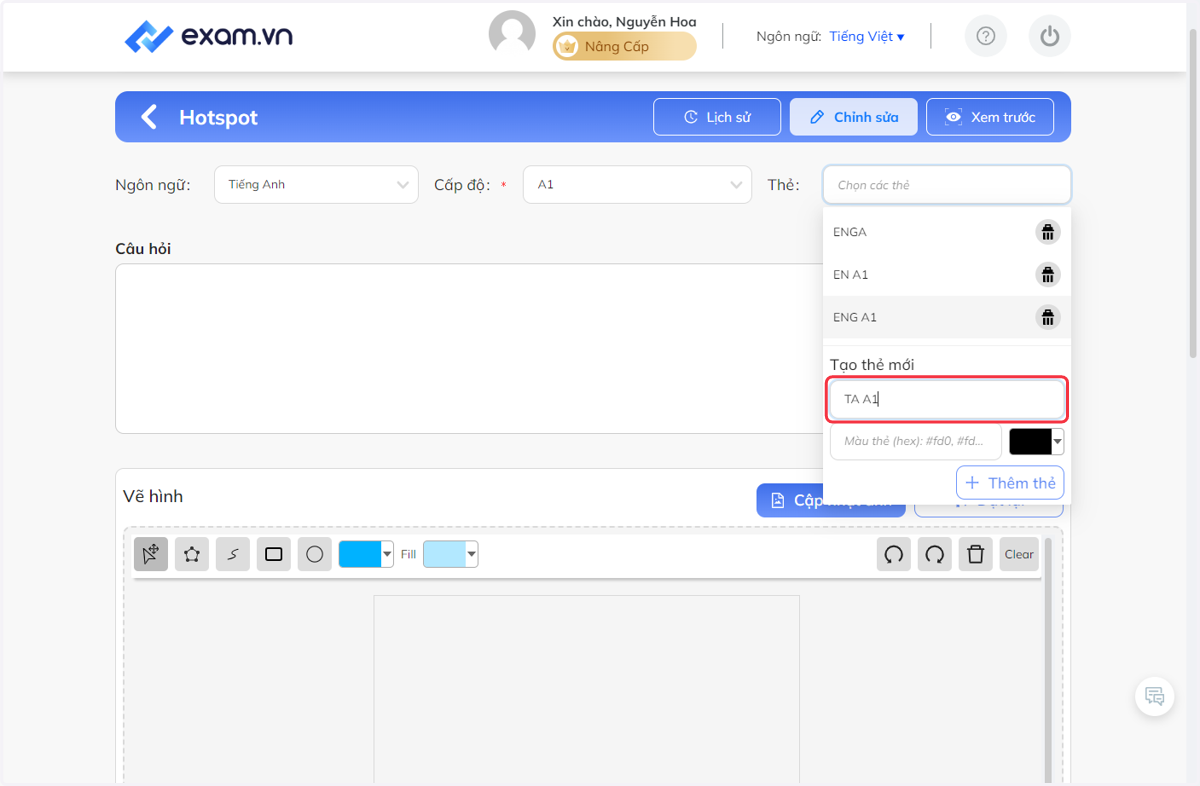
Task: Click the Nâng Cấp upgrade button
Action: tap(625, 46)
